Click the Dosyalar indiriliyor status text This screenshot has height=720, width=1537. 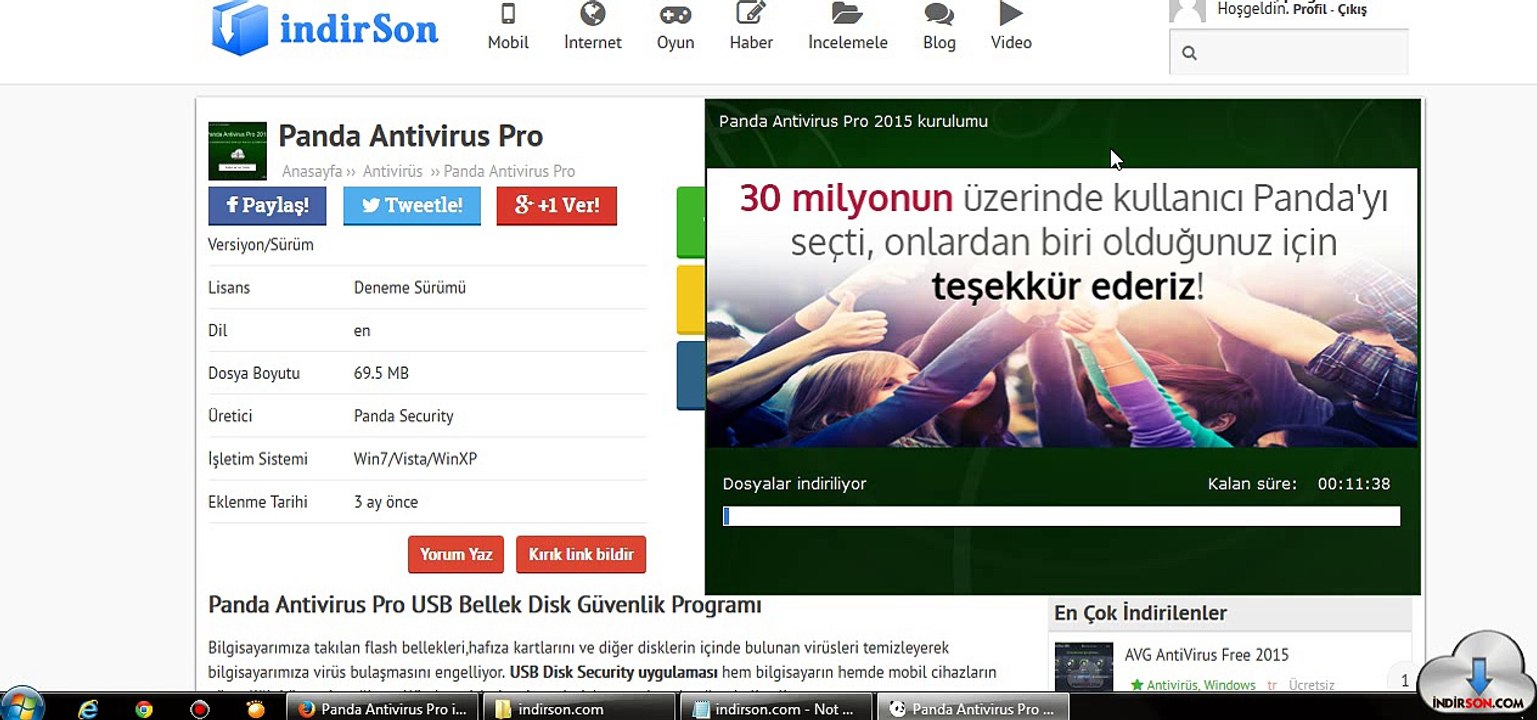tap(794, 484)
